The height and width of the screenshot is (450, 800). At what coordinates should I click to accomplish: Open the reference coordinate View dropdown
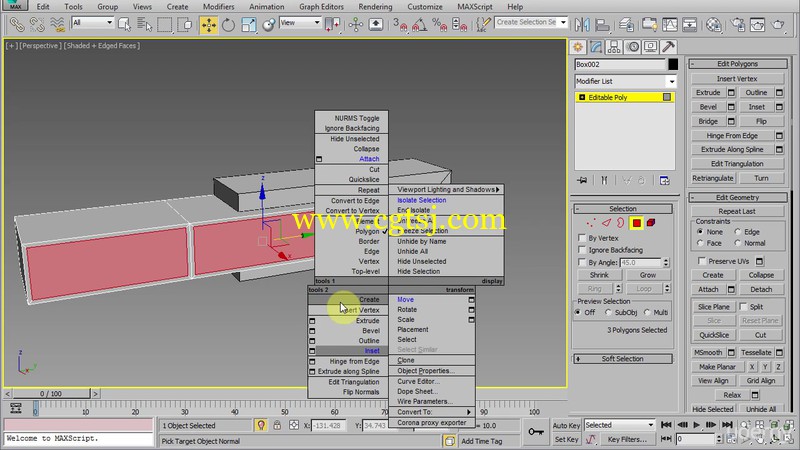tap(301, 22)
